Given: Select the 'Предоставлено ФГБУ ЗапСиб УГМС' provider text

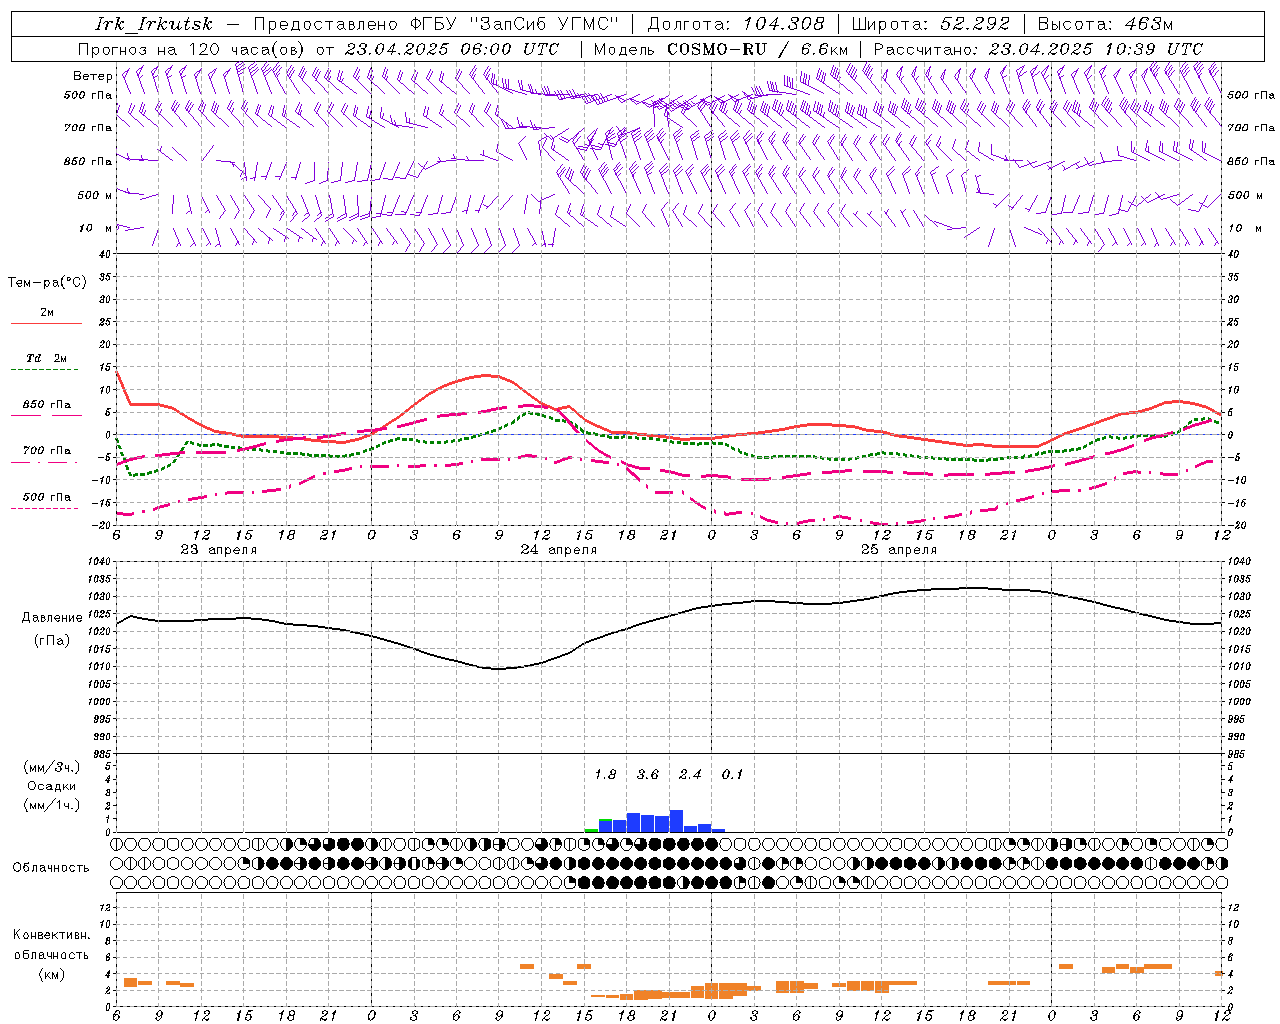Looking at the screenshot, I should pyautogui.click(x=436, y=24).
